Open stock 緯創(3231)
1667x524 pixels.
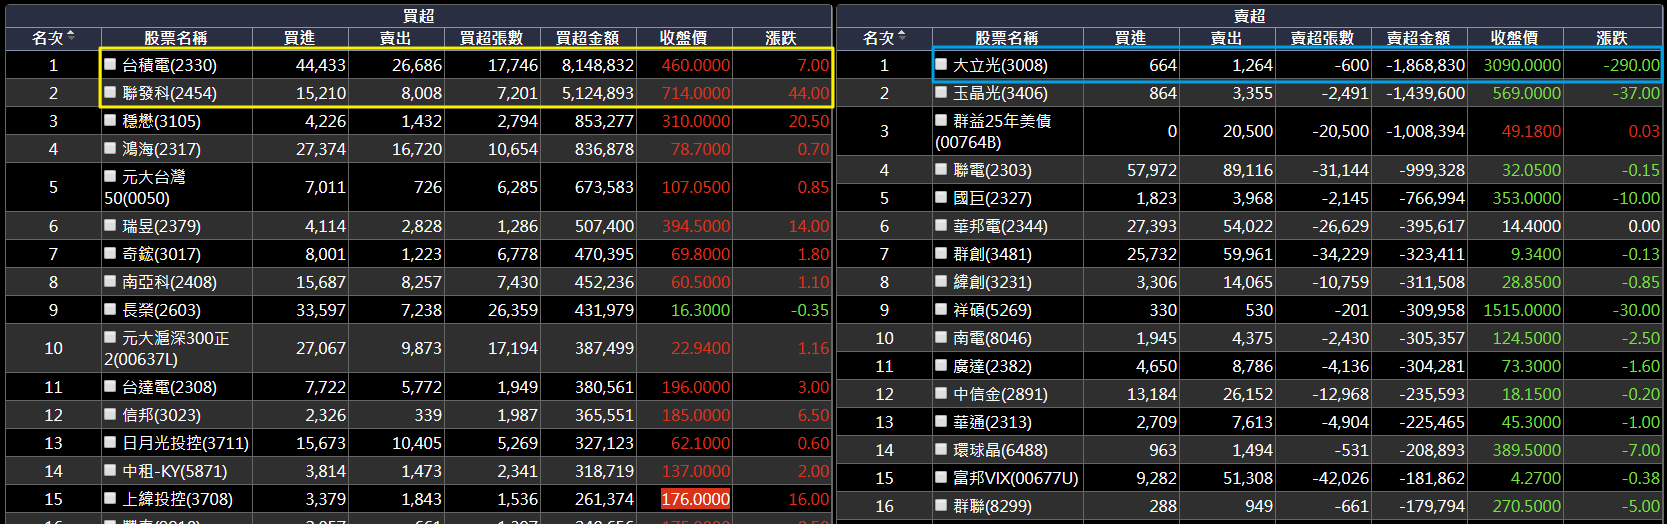[992, 282]
